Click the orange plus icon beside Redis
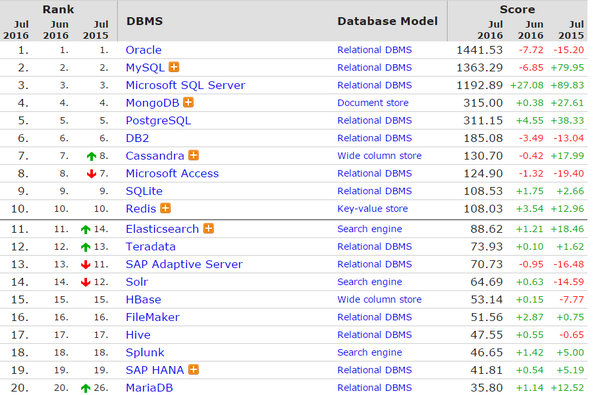Image resolution: width=600 pixels, height=395 pixels. pos(165,208)
